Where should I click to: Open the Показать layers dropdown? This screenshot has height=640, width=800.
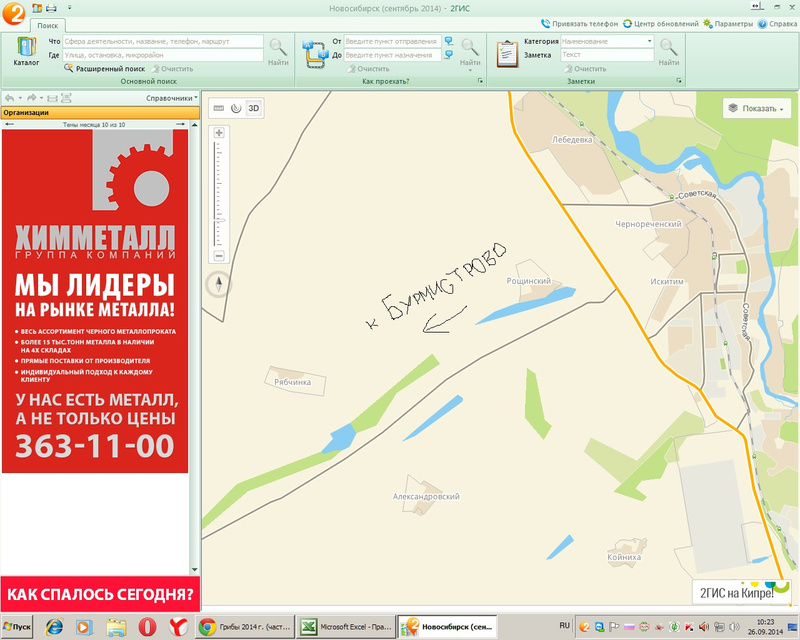tap(757, 108)
